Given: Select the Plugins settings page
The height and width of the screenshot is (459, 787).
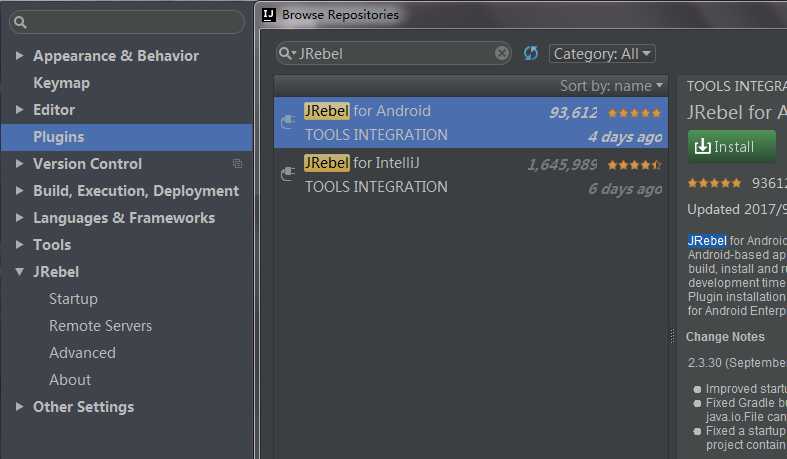Looking at the screenshot, I should click(126, 137).
